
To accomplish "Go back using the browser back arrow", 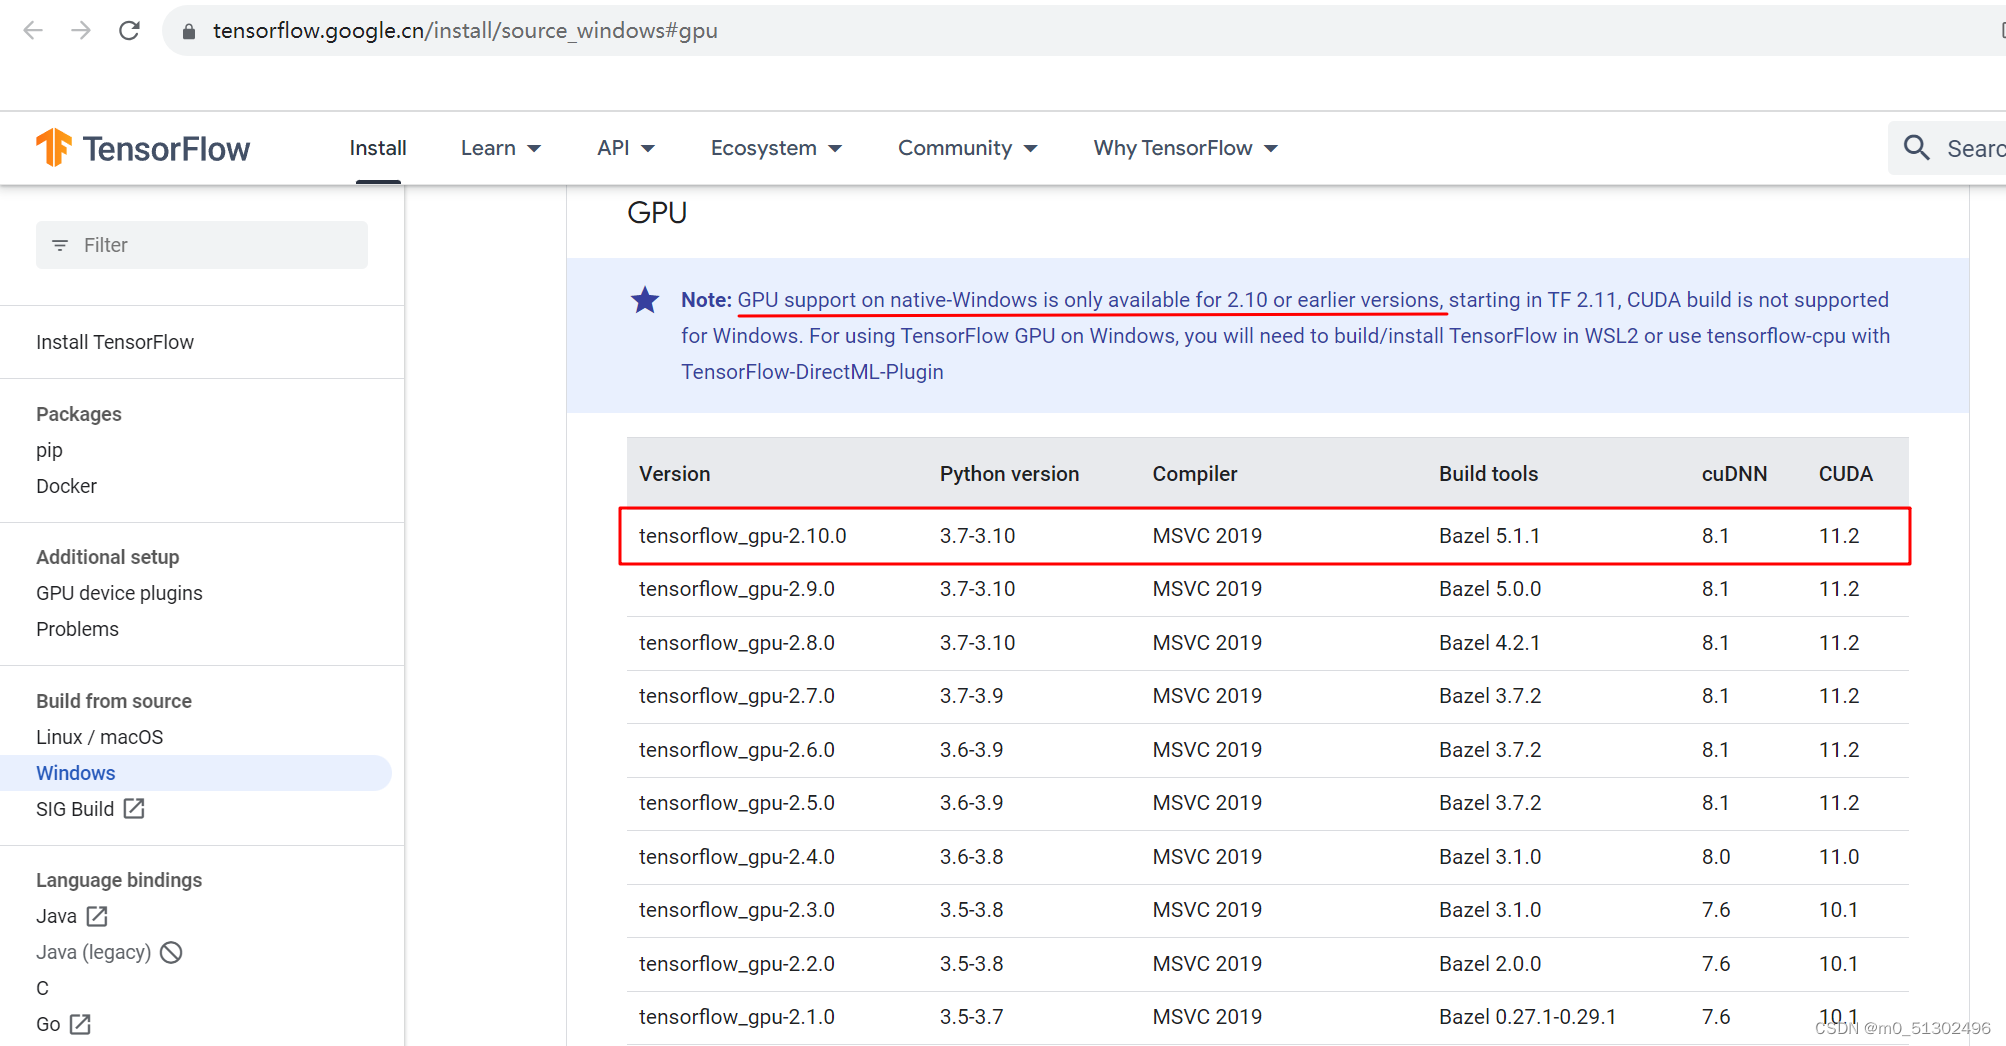I will point(33,31).
